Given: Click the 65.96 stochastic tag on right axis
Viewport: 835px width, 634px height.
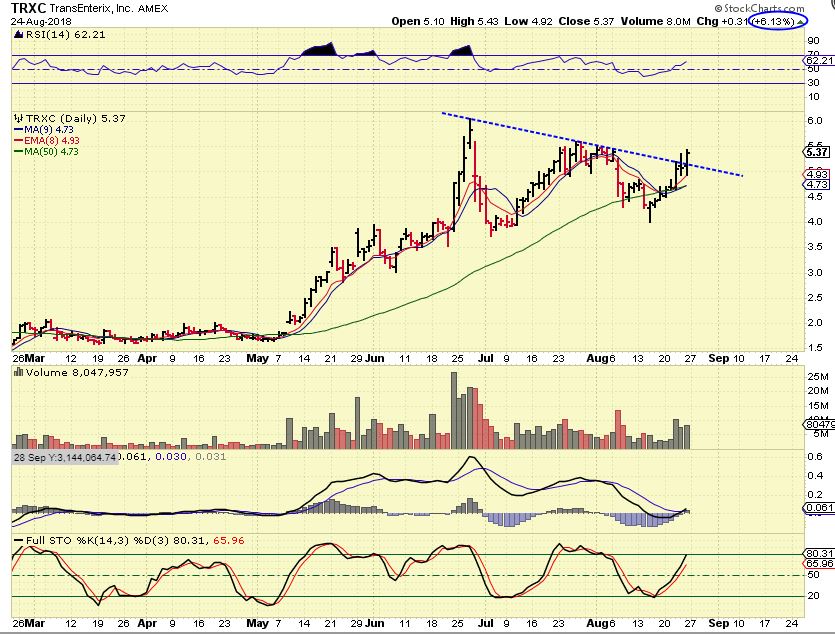Looking at the screenshot, I should coord(819,563).
